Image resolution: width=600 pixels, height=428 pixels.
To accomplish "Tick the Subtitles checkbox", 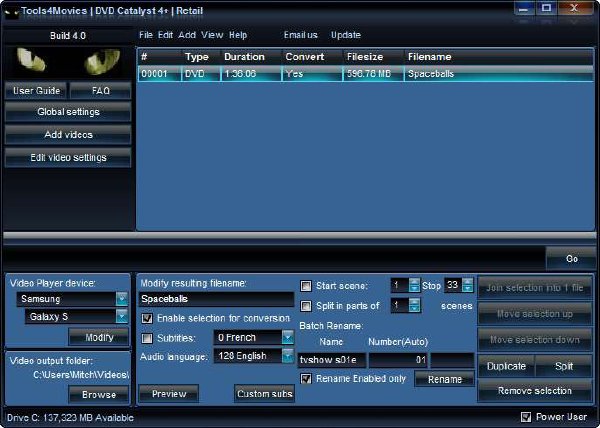I will point(147,338).
